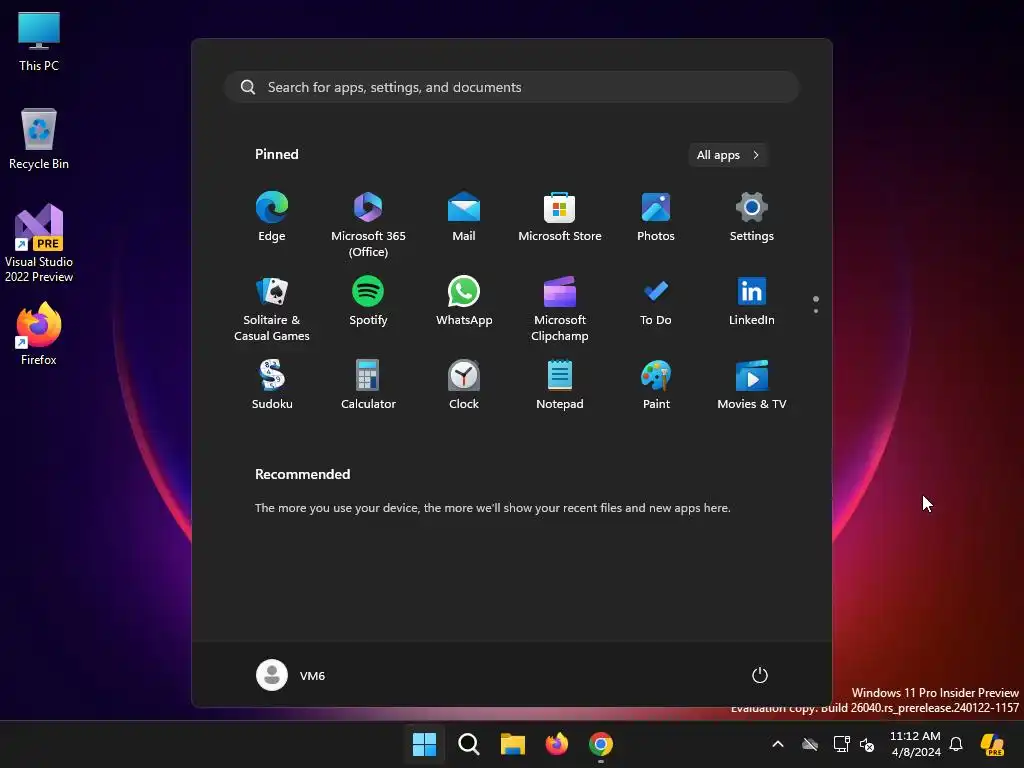Open the clock and date flyout
This screenshot has height=768, width=1024.
[916, 744]
